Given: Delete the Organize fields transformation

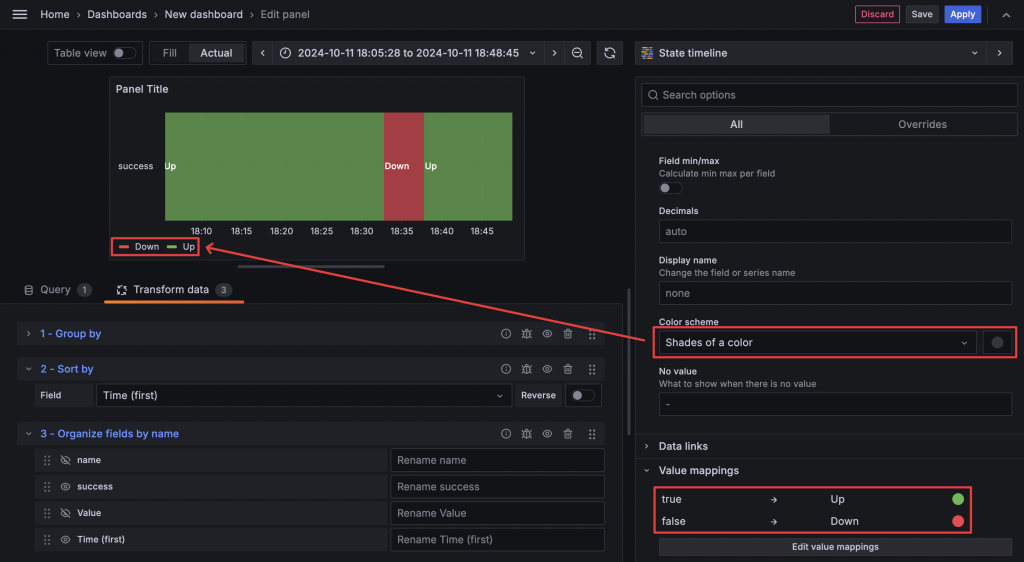Looking at the screenshot, I should point(568,433).
